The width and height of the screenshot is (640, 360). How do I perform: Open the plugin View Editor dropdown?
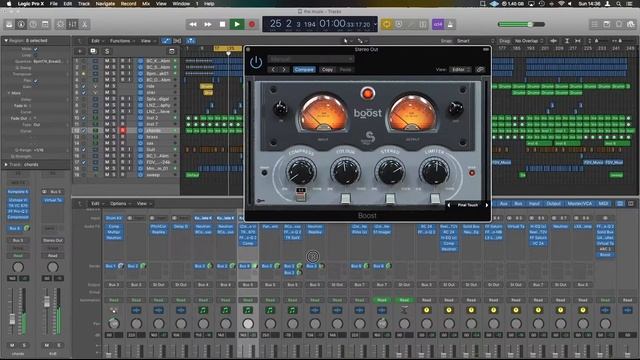460,70
